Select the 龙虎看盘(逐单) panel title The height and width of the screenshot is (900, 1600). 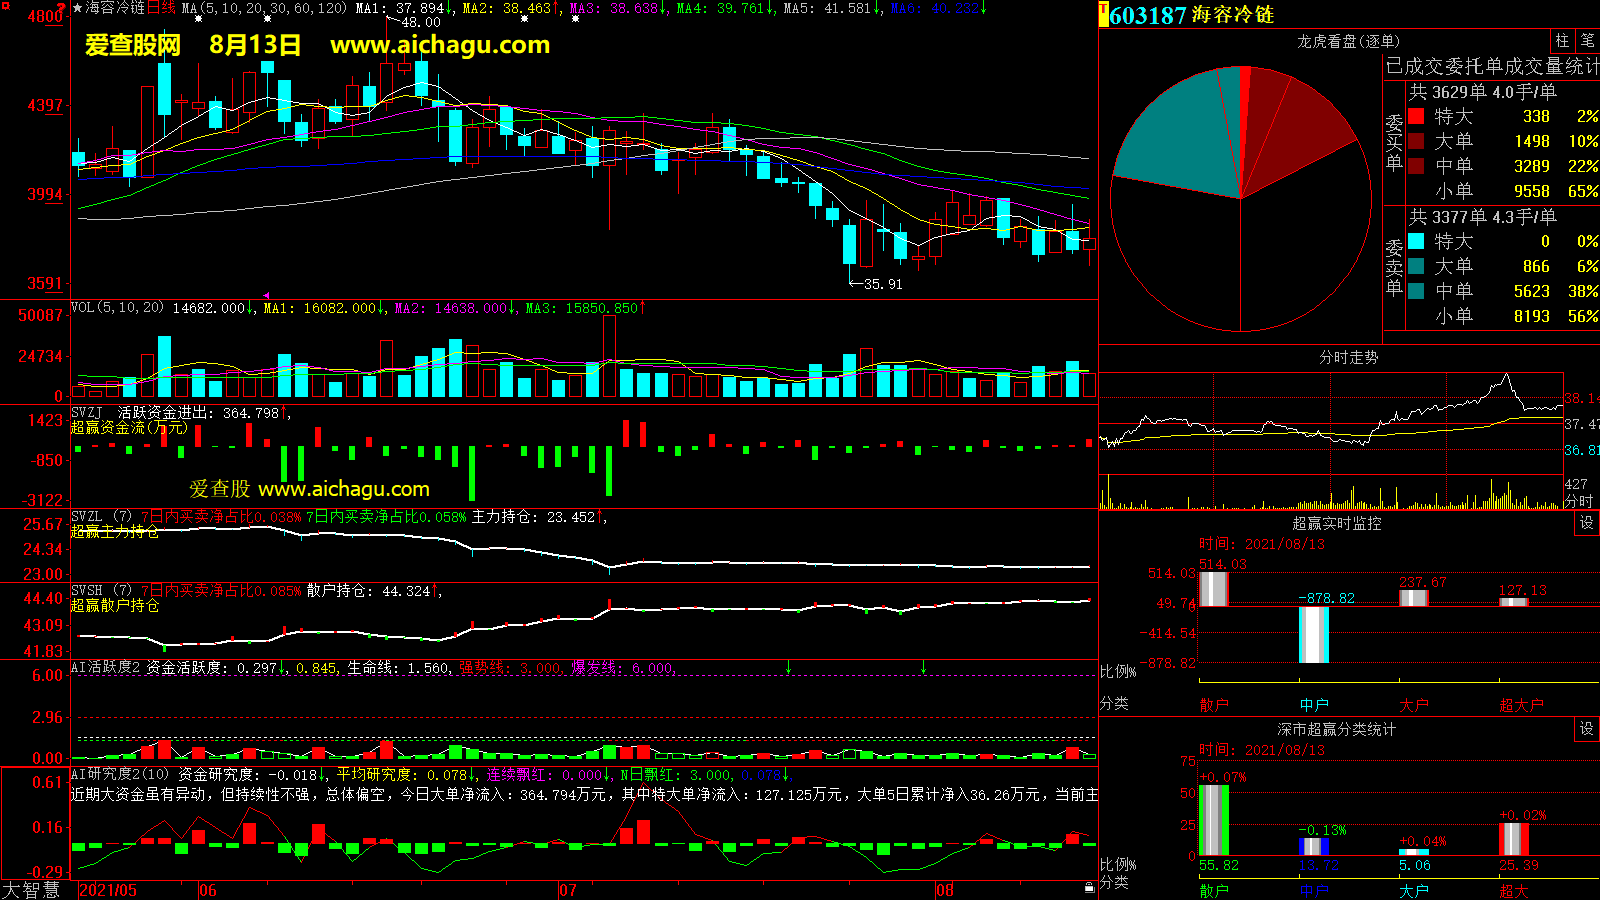(1348, 41)
